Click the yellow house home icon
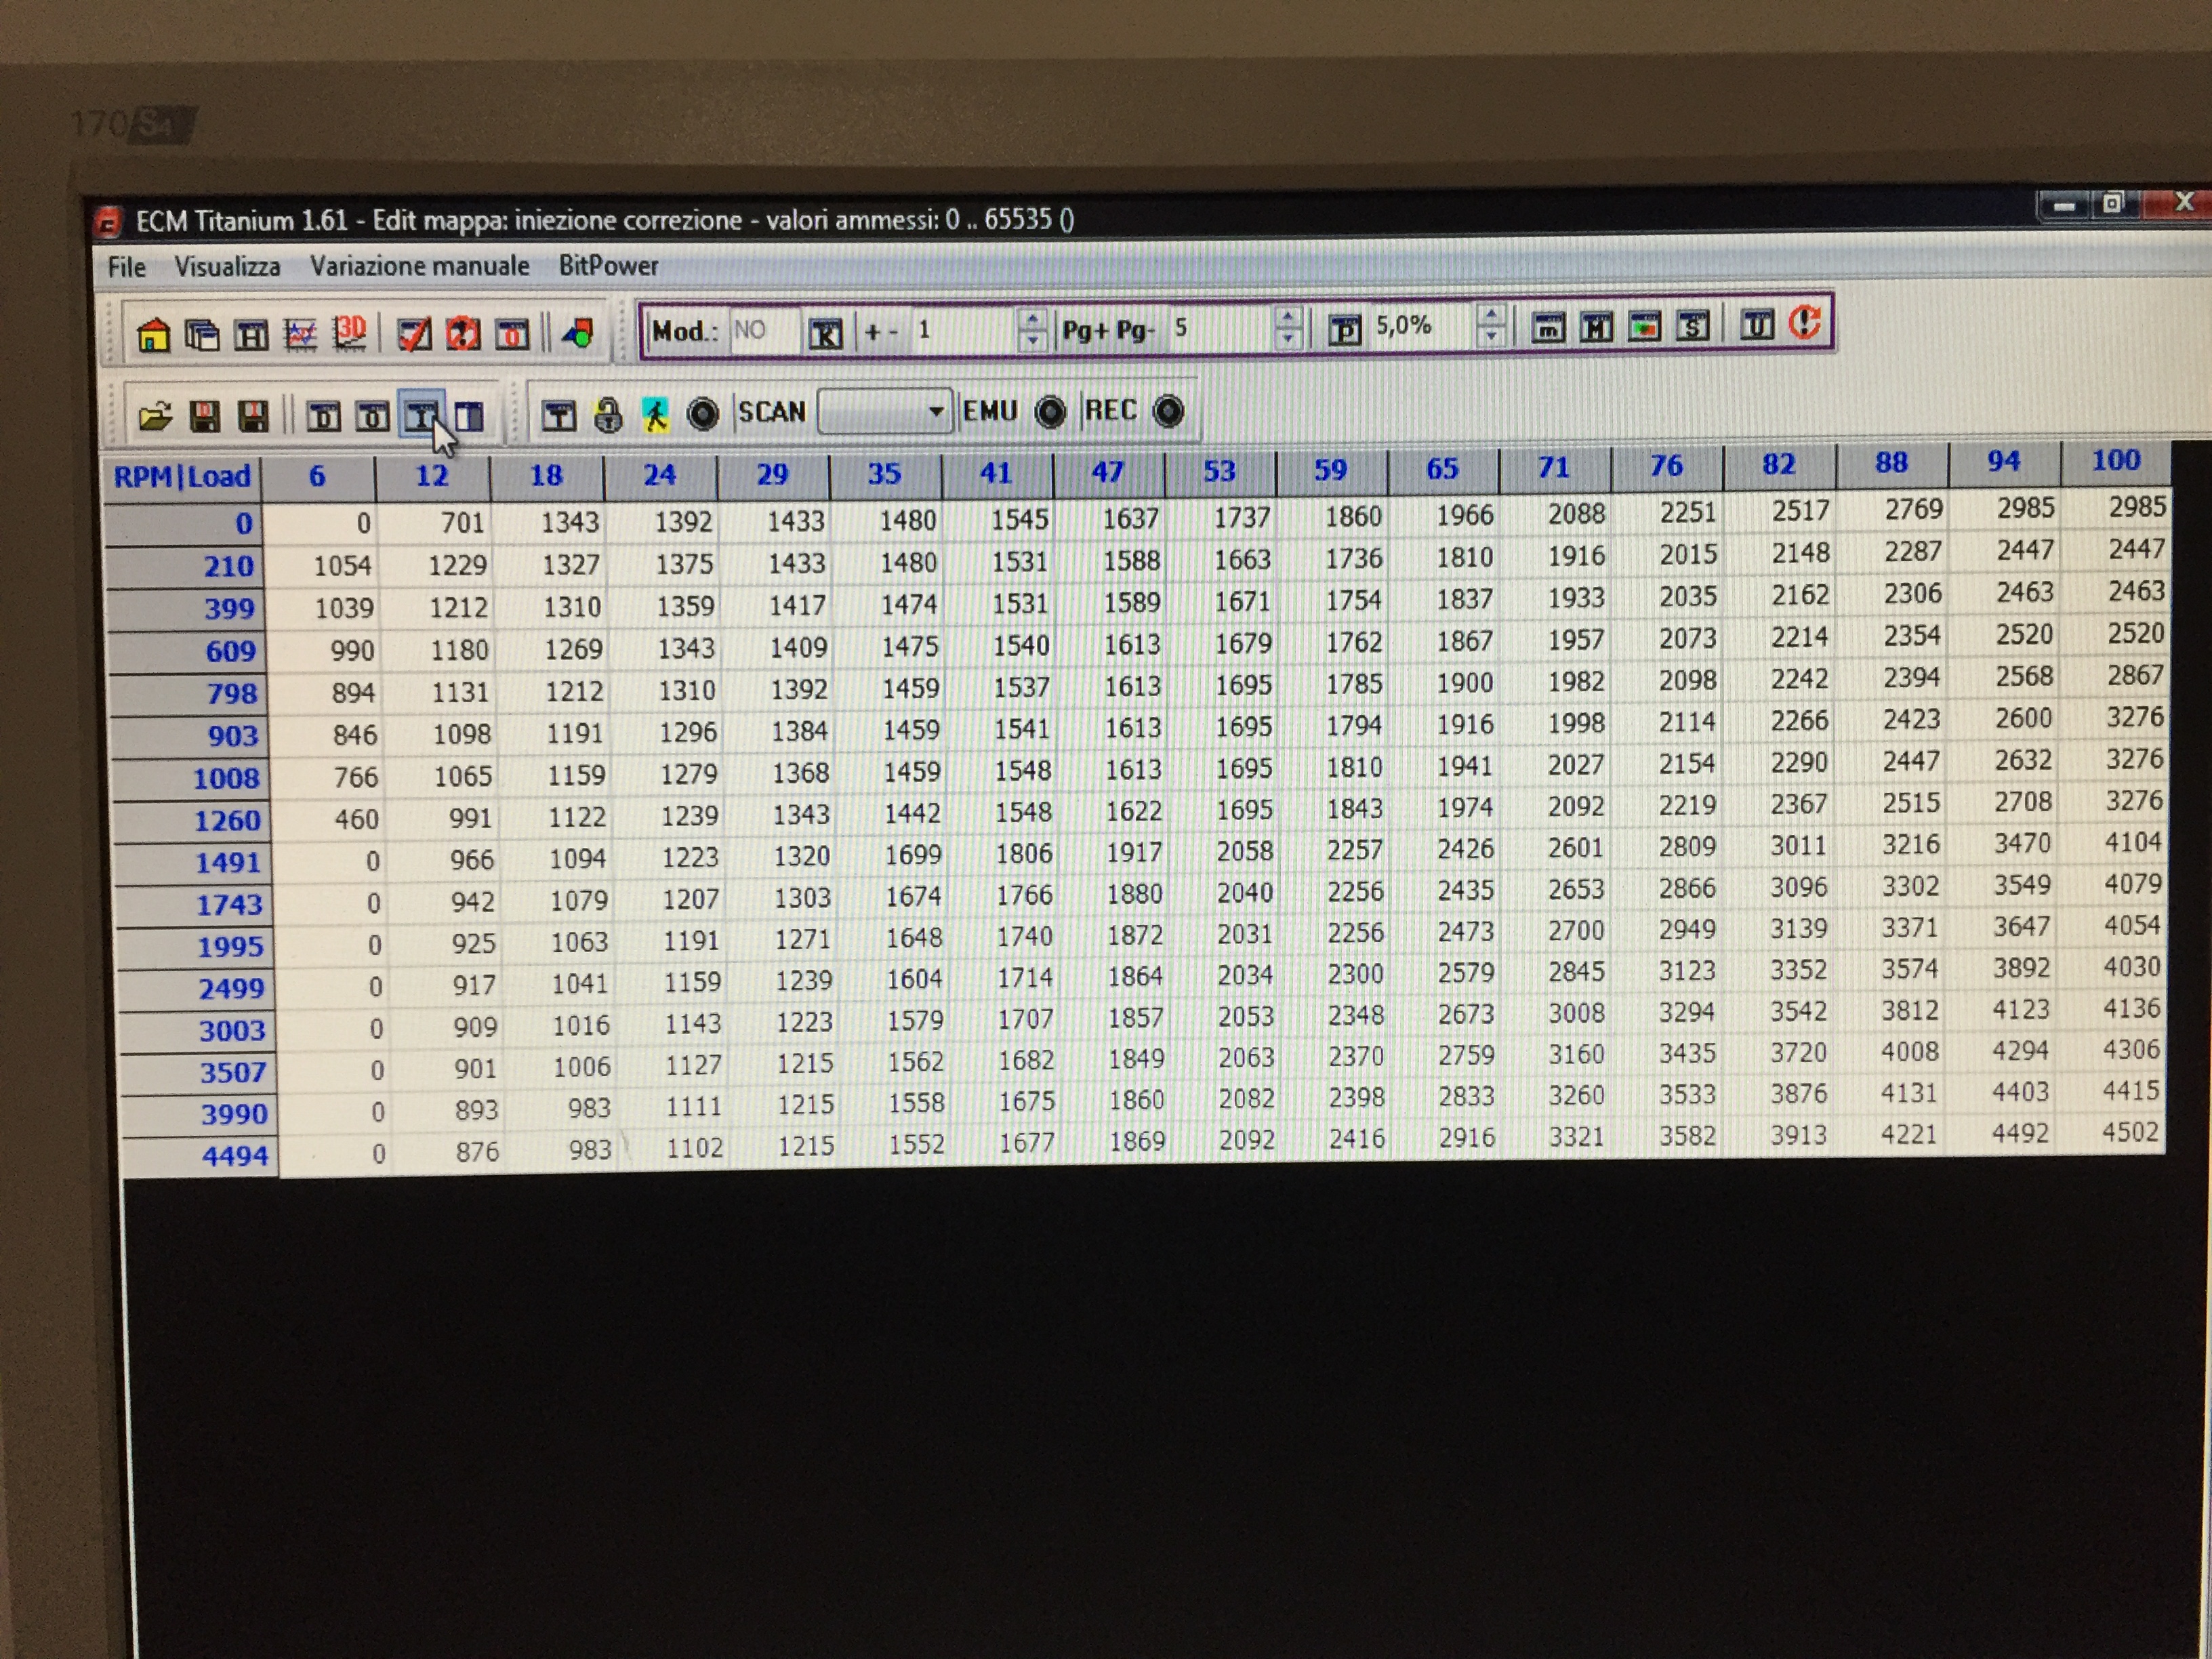Screen dimensions: 2212x1659 (x=153, y=335)
